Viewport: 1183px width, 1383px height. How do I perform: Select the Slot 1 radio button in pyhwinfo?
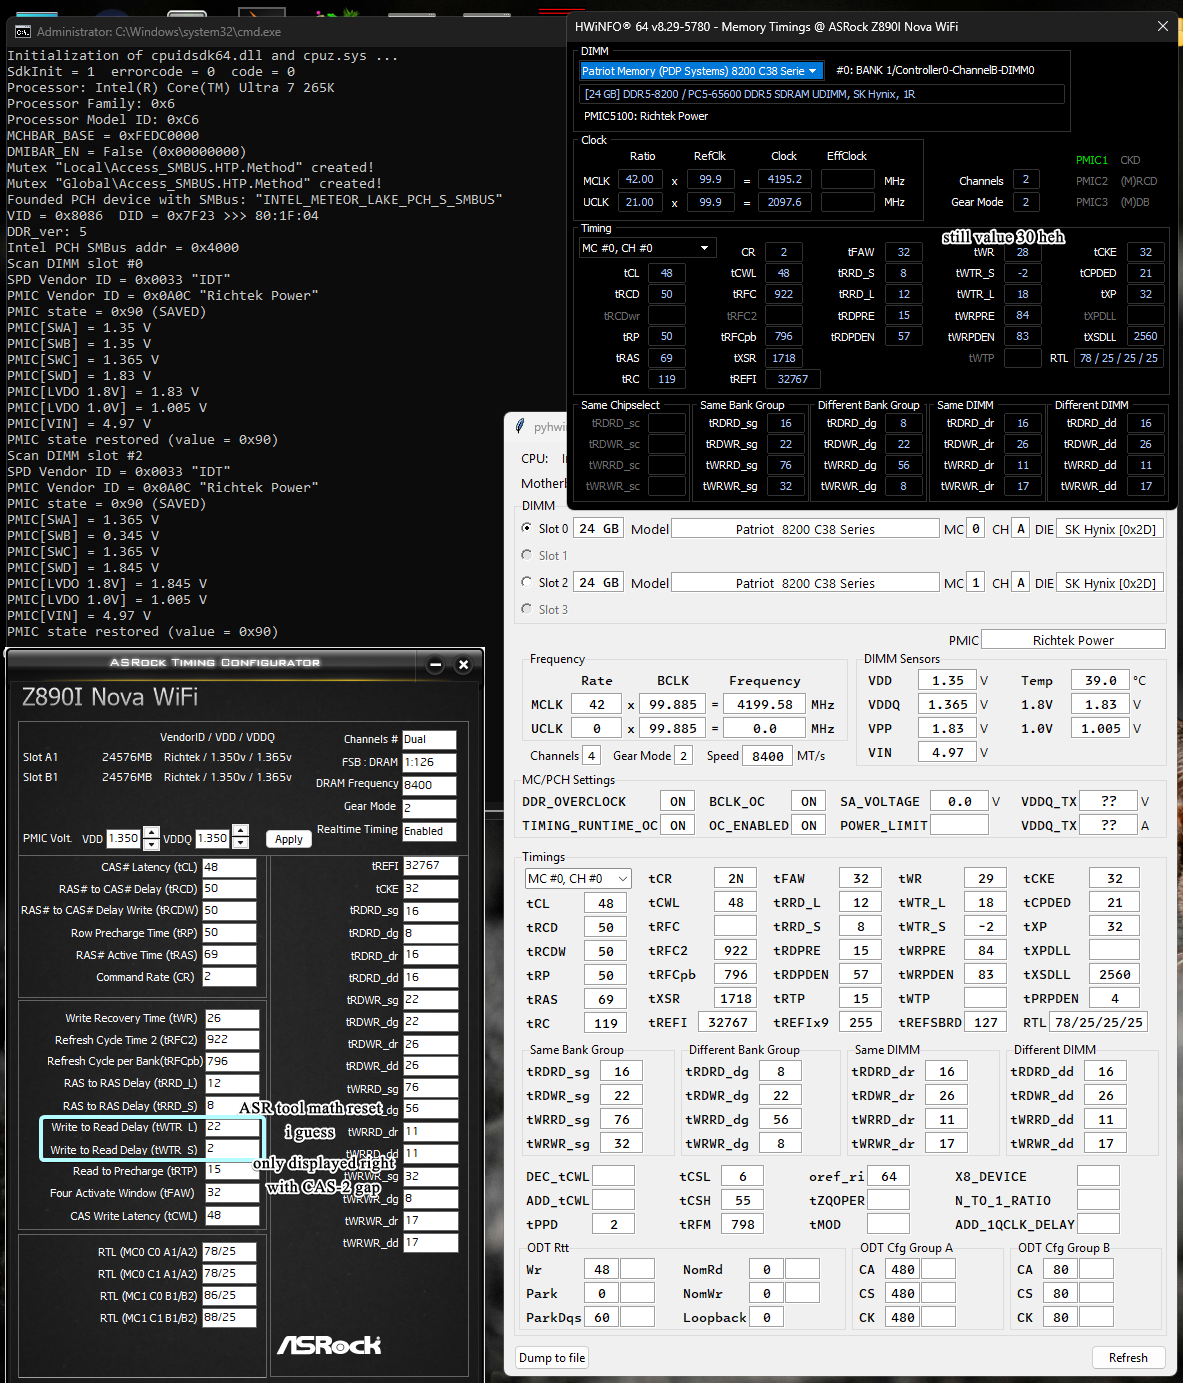[527, 555]
